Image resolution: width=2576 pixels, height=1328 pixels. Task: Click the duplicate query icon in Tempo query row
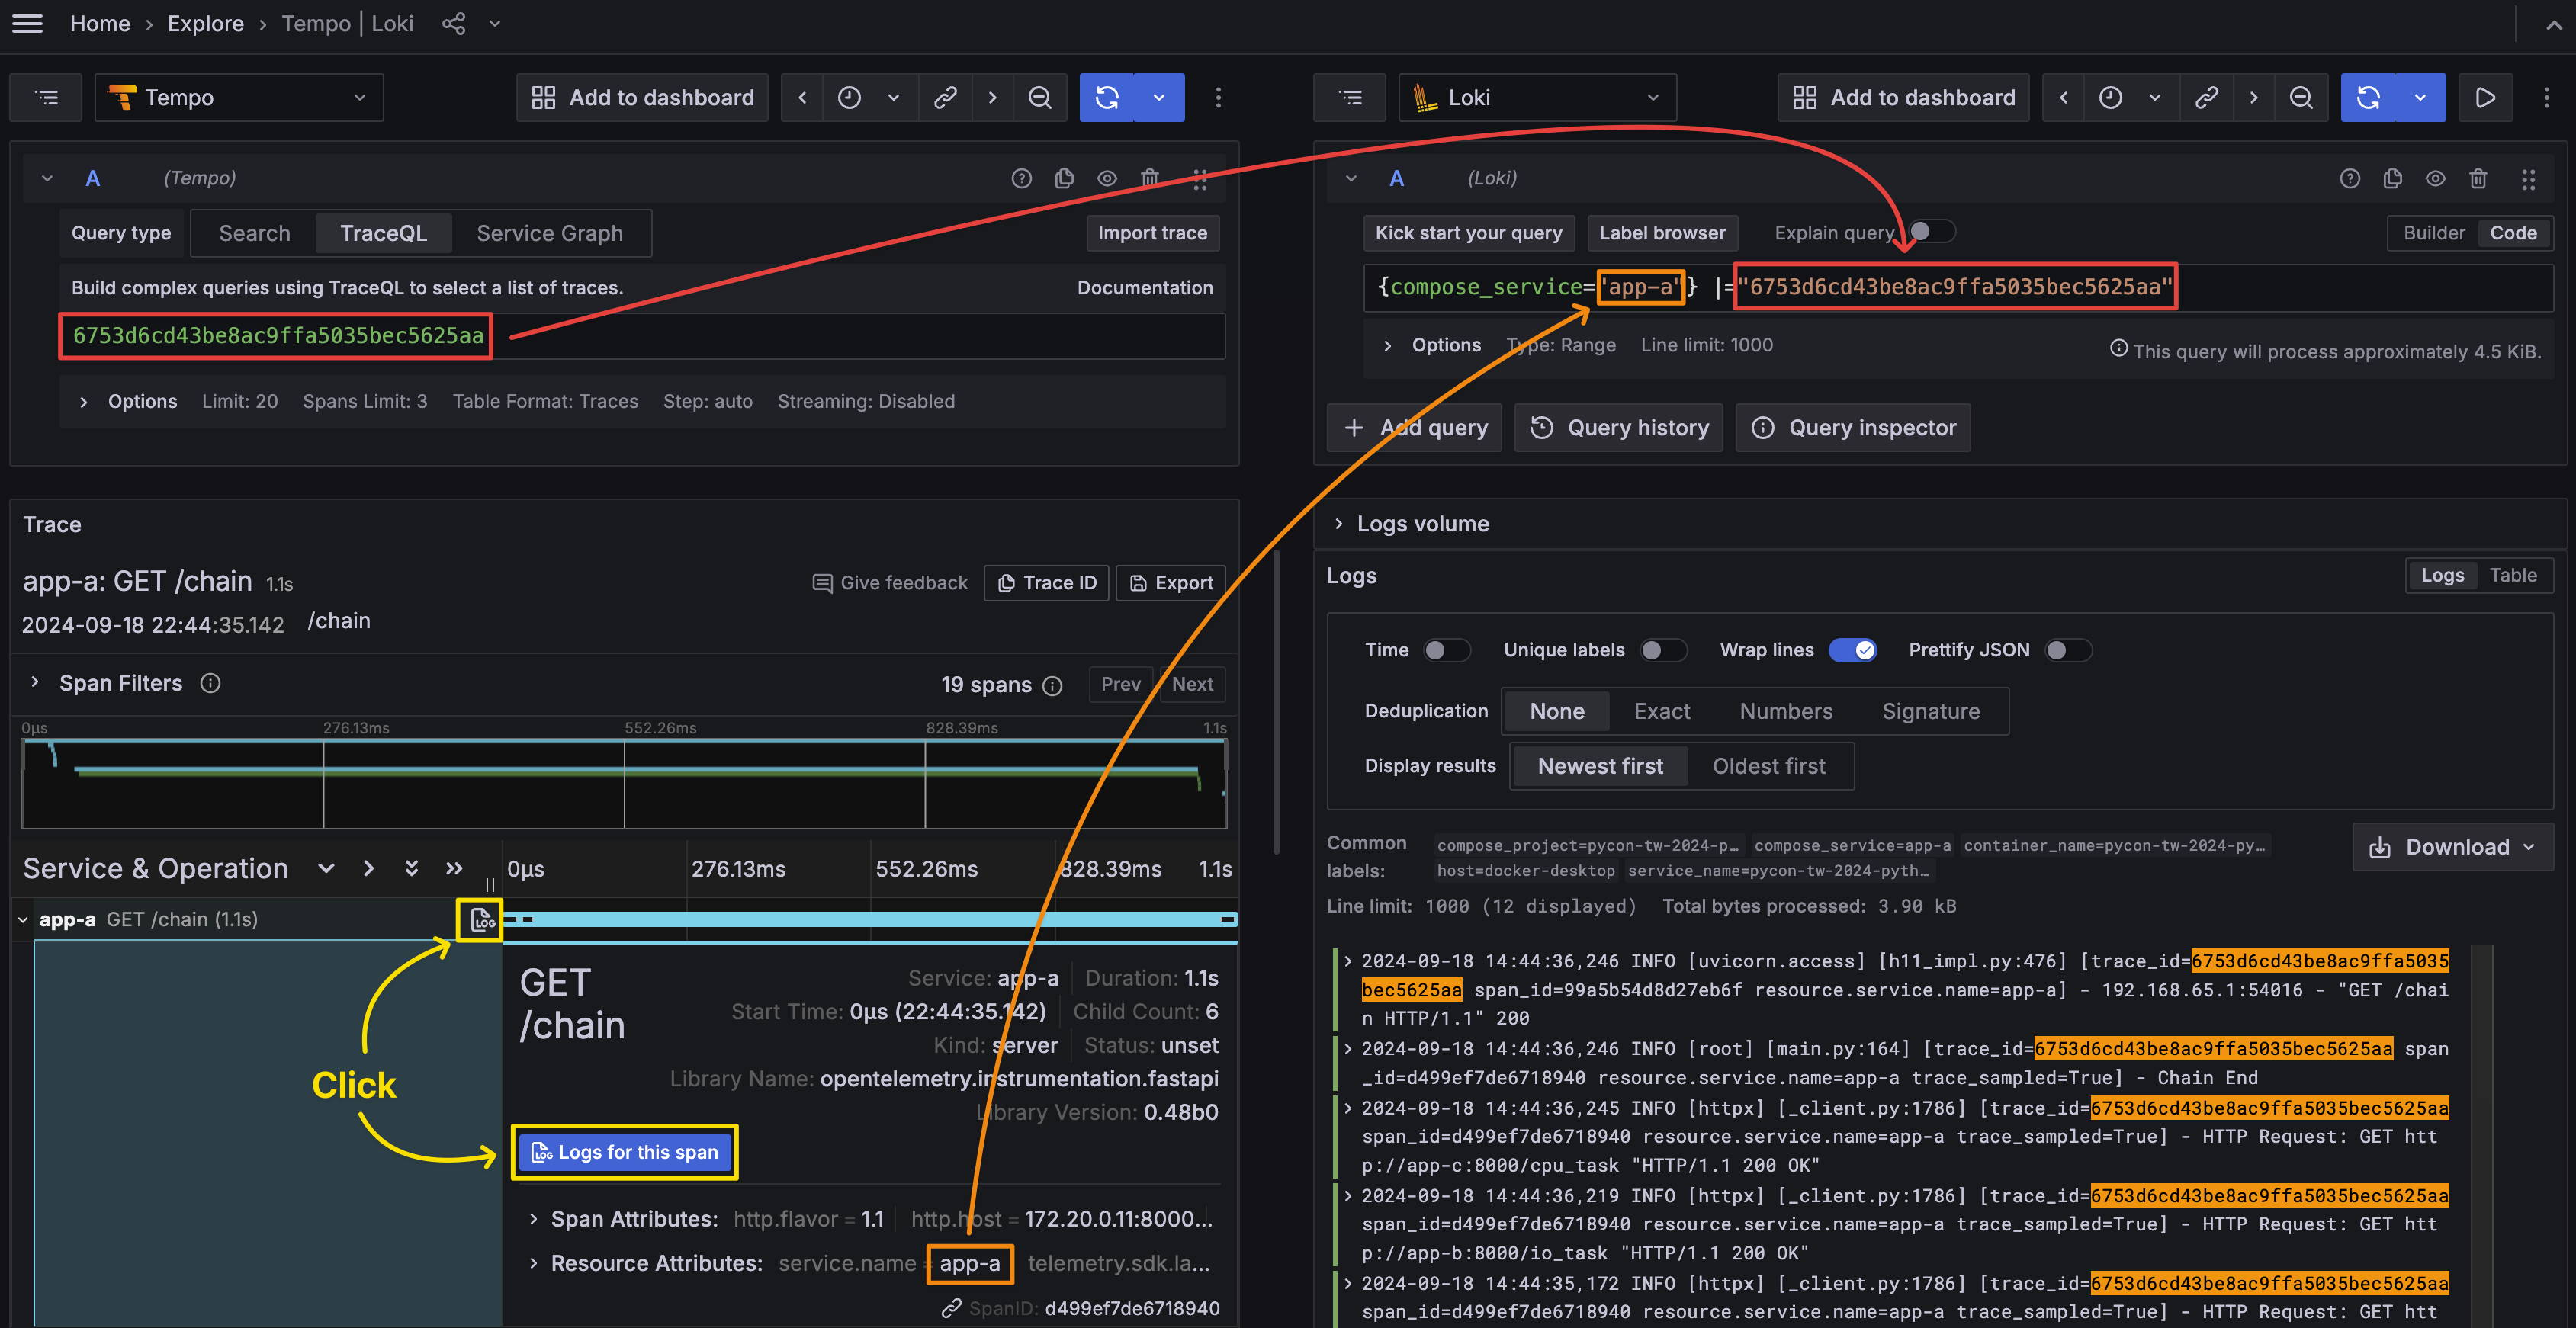[1064, 178]
